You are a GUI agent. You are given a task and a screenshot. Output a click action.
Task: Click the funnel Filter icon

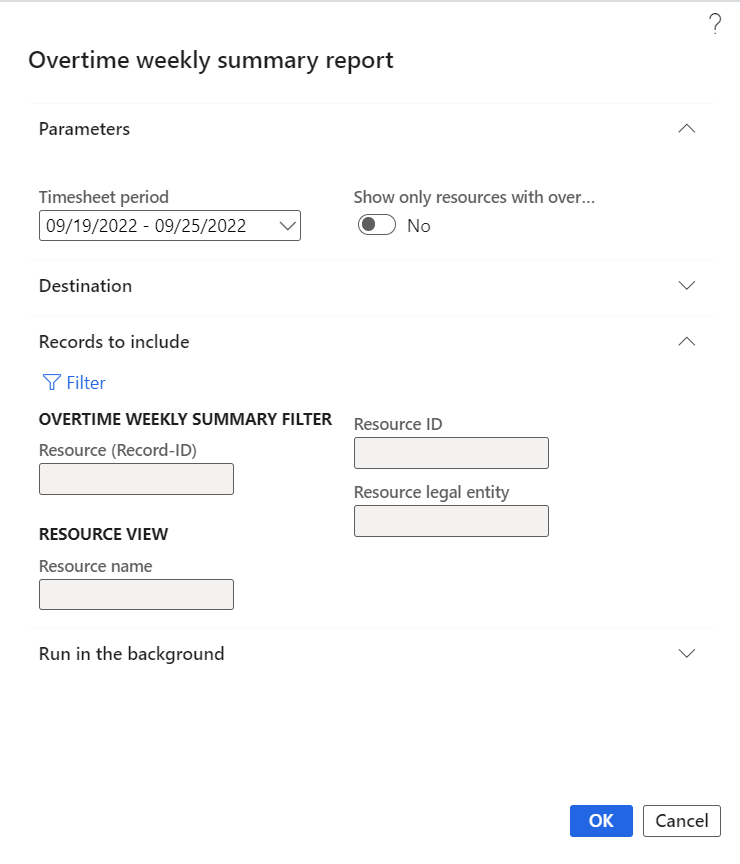[50, 383]
